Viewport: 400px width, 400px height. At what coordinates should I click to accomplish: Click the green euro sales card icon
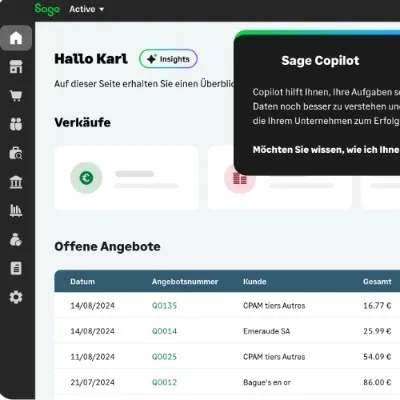pyautogui.click(x=86, y=178)
